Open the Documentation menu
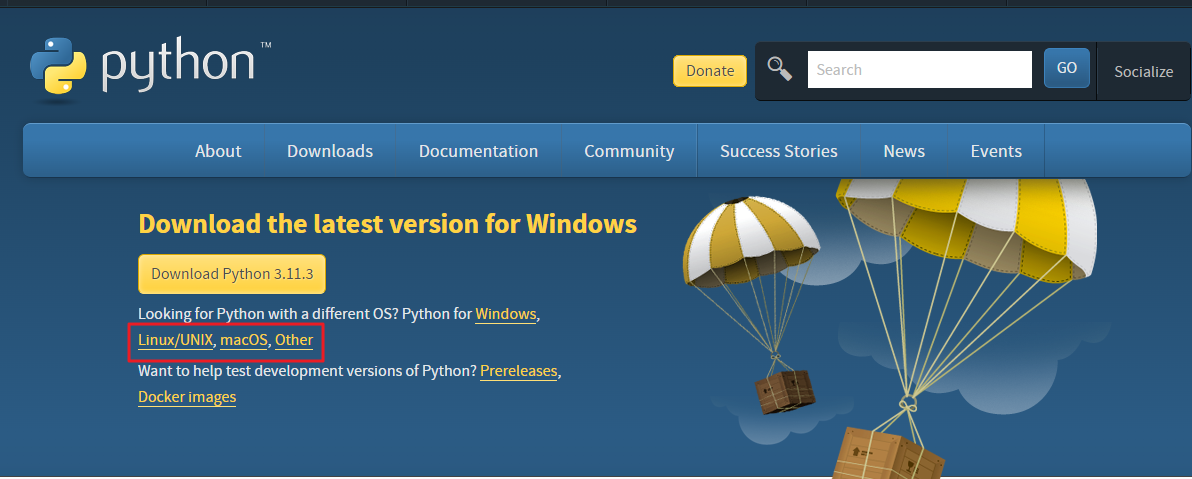Viewport: 1192px width, 479px height. pos(478,151)
